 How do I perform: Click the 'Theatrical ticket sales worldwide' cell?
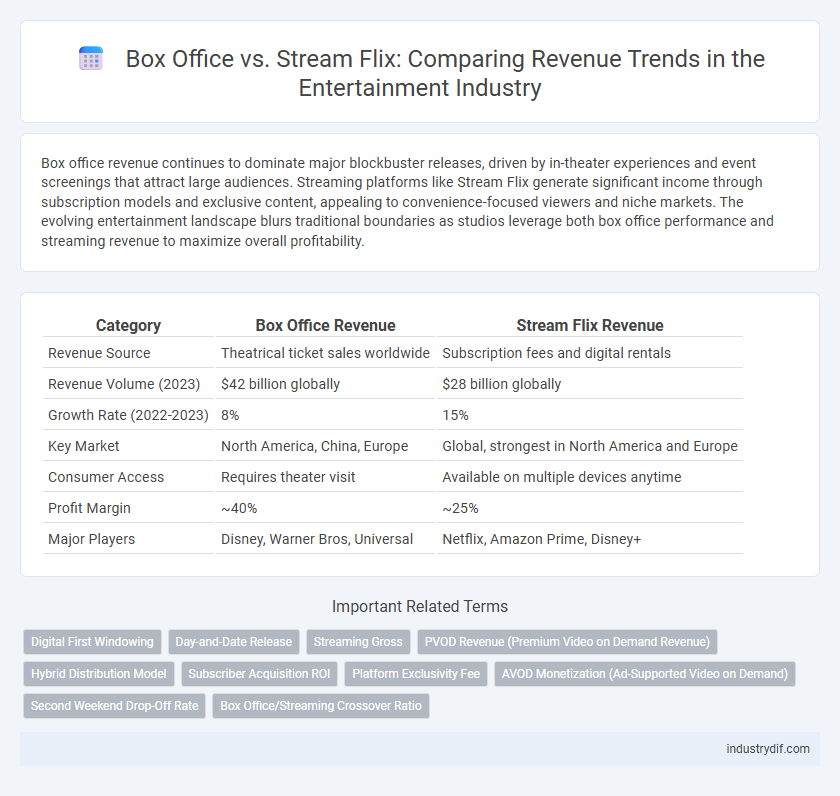tap(325, 353)
